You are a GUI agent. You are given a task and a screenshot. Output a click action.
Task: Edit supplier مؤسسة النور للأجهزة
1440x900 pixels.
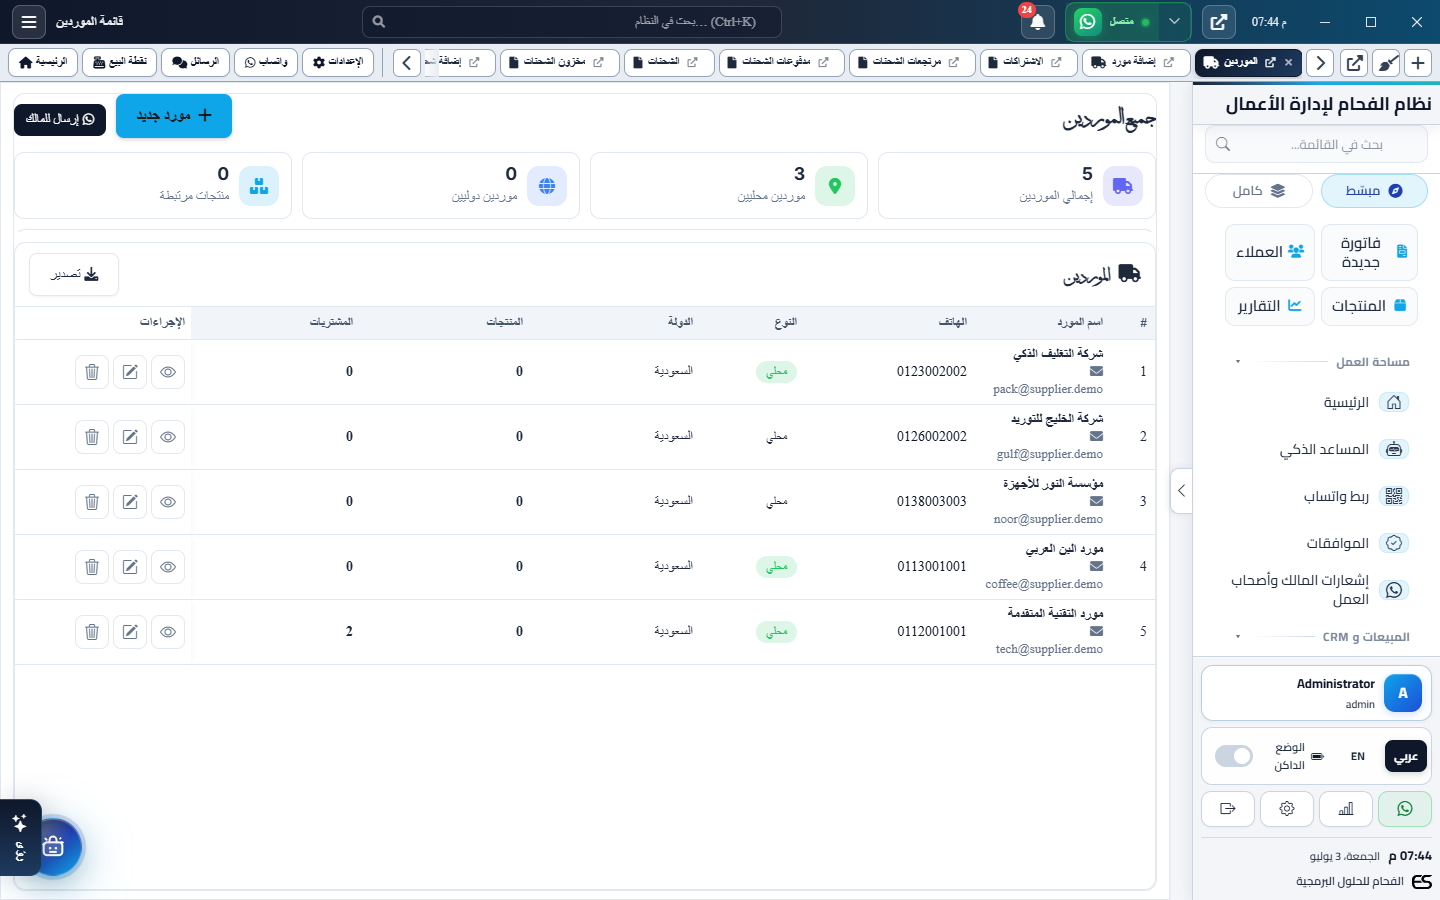130,502
